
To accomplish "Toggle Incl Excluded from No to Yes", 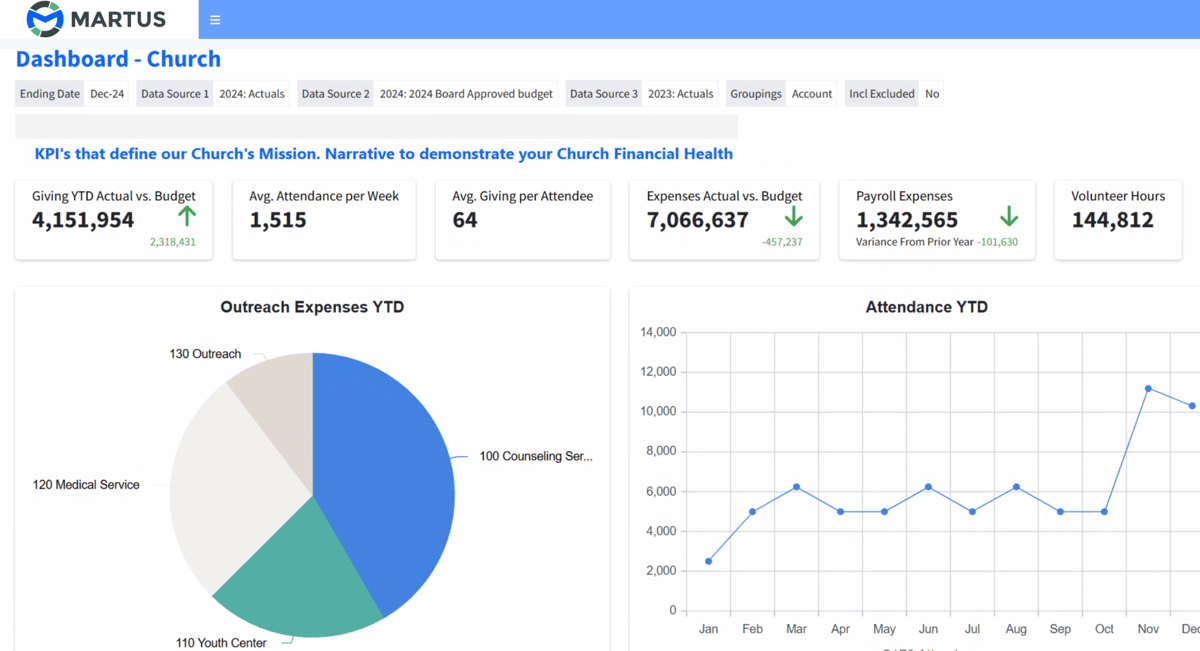I will 932,93.
